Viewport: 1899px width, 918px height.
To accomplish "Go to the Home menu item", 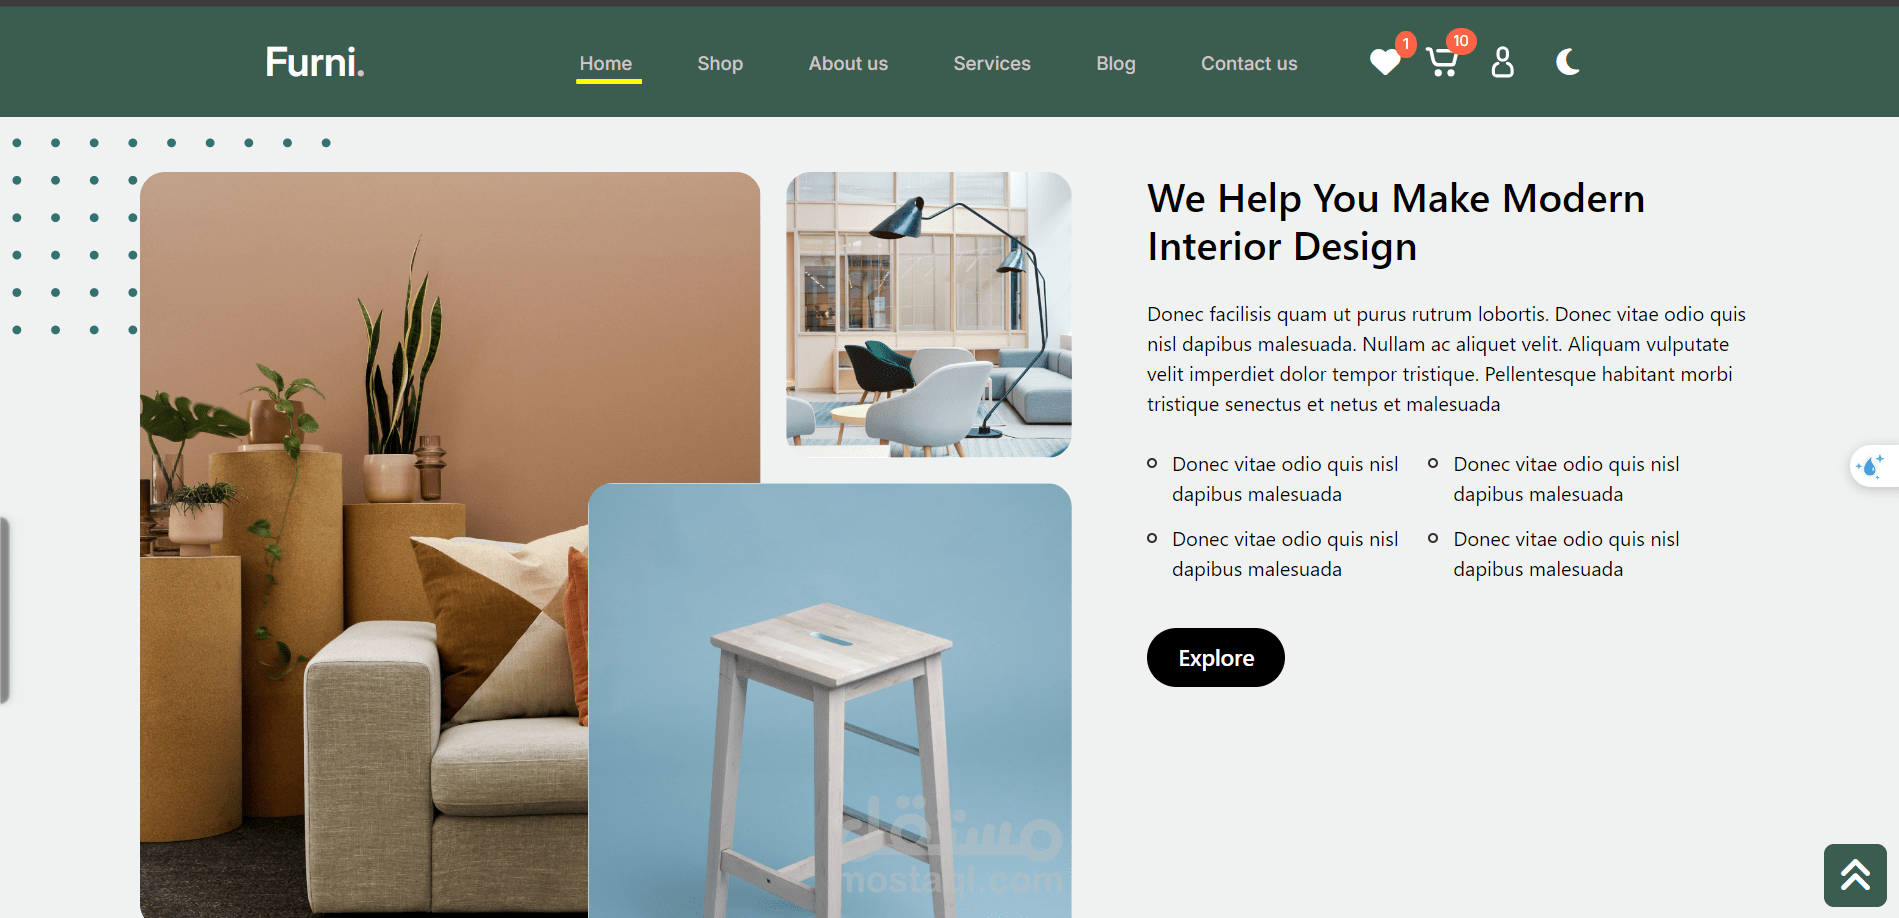I will (606, 63).
